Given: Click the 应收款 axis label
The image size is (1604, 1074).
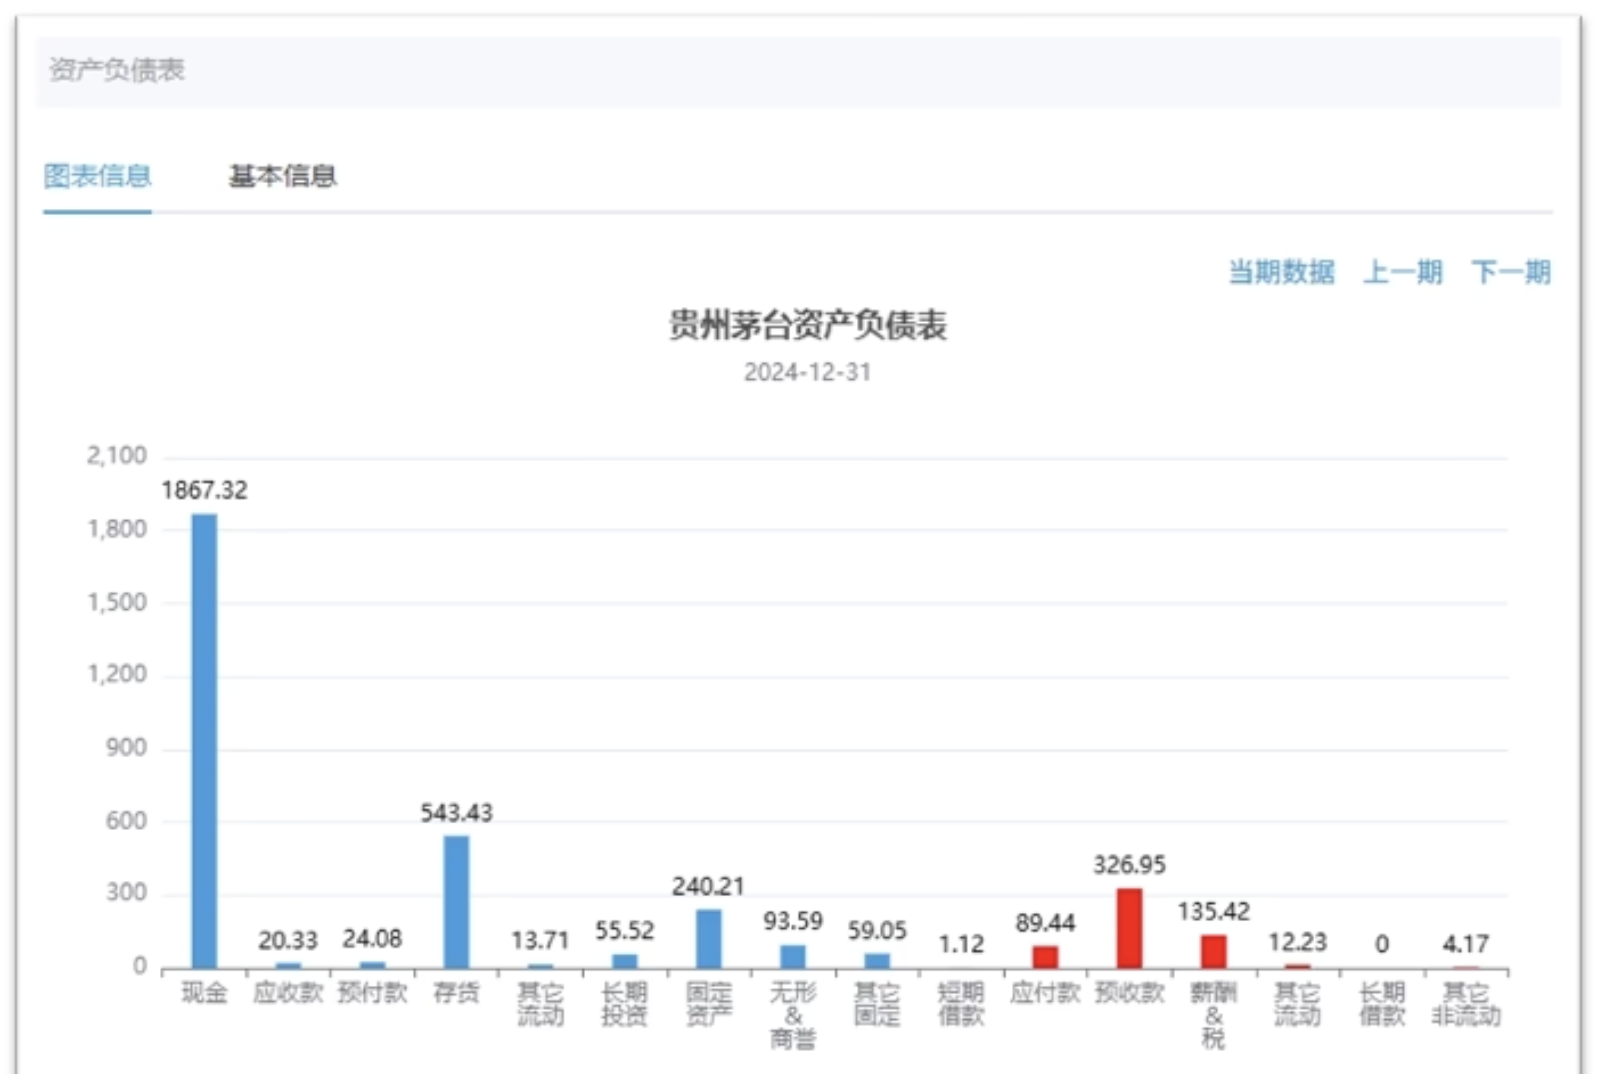Looking at the screenshot, I should click(288, 993).
